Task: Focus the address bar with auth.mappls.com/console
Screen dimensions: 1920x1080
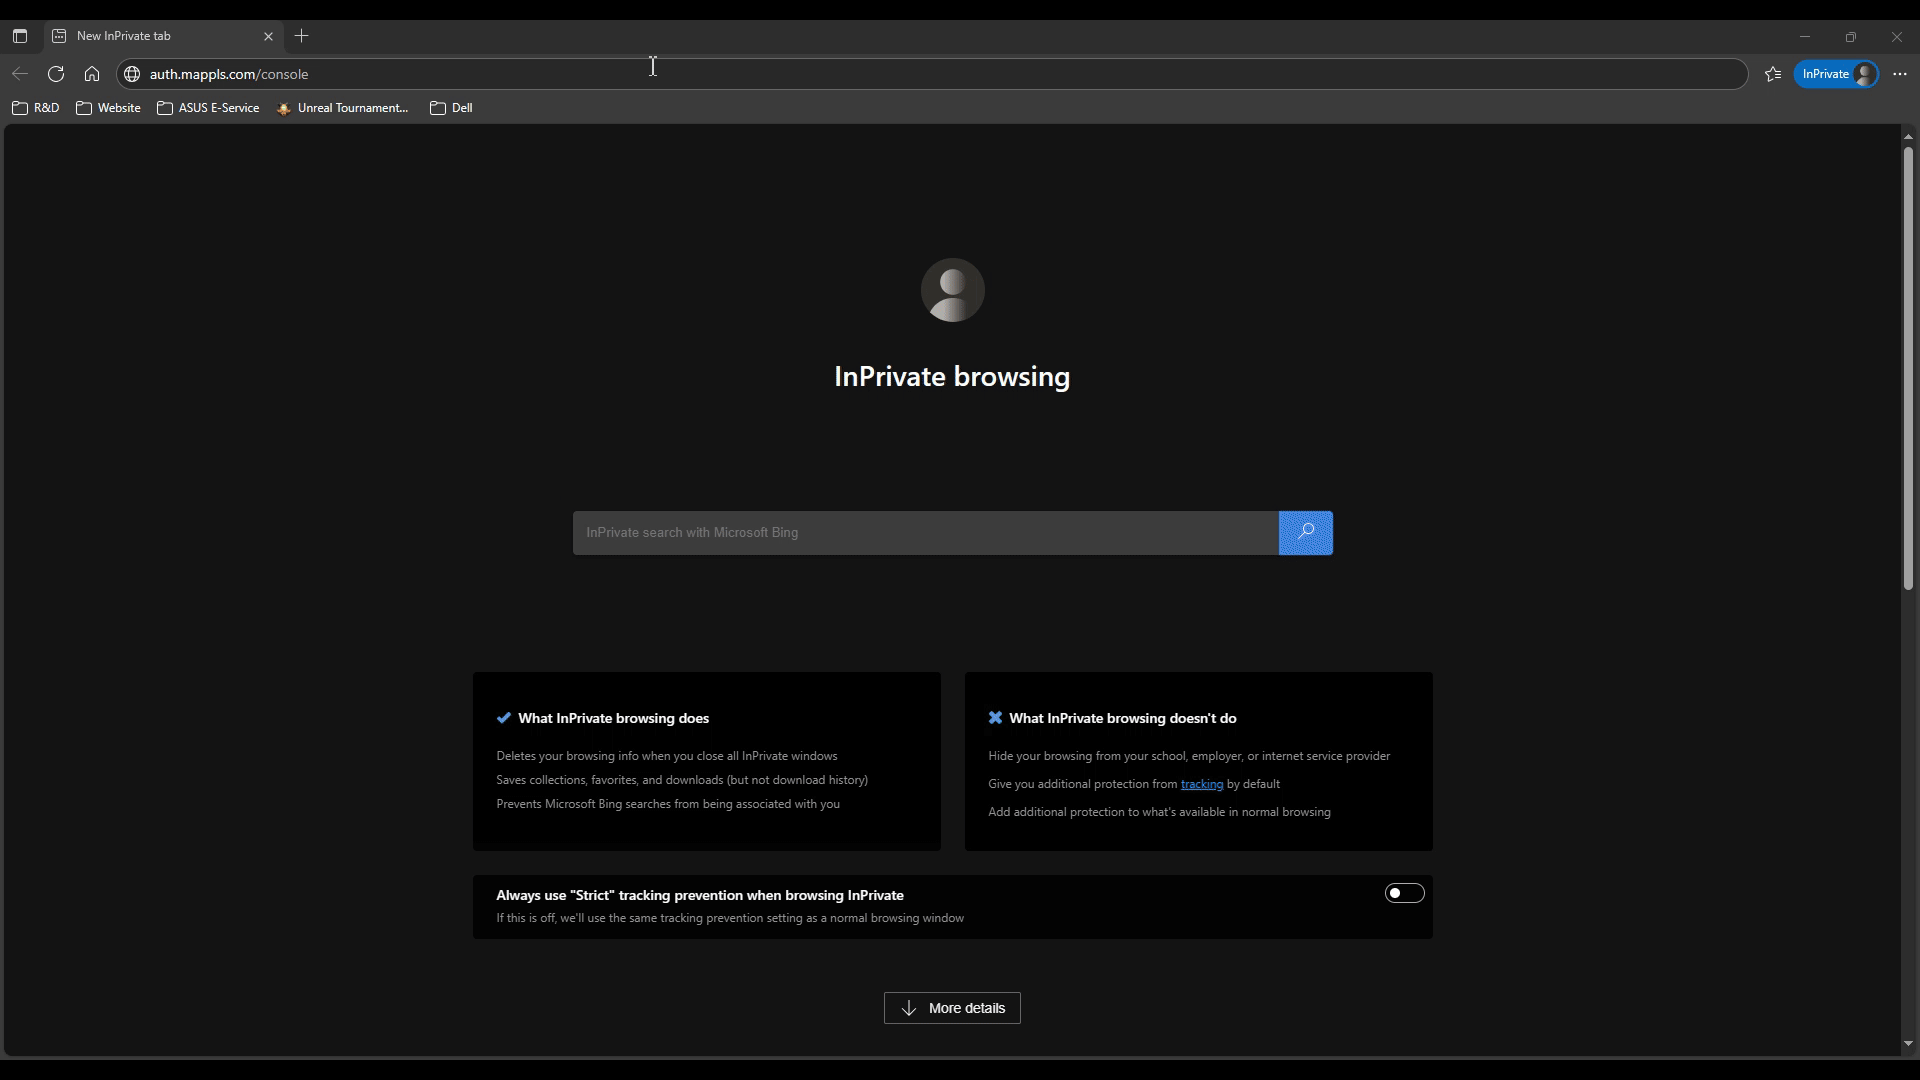Action: (x=932, y=74)
